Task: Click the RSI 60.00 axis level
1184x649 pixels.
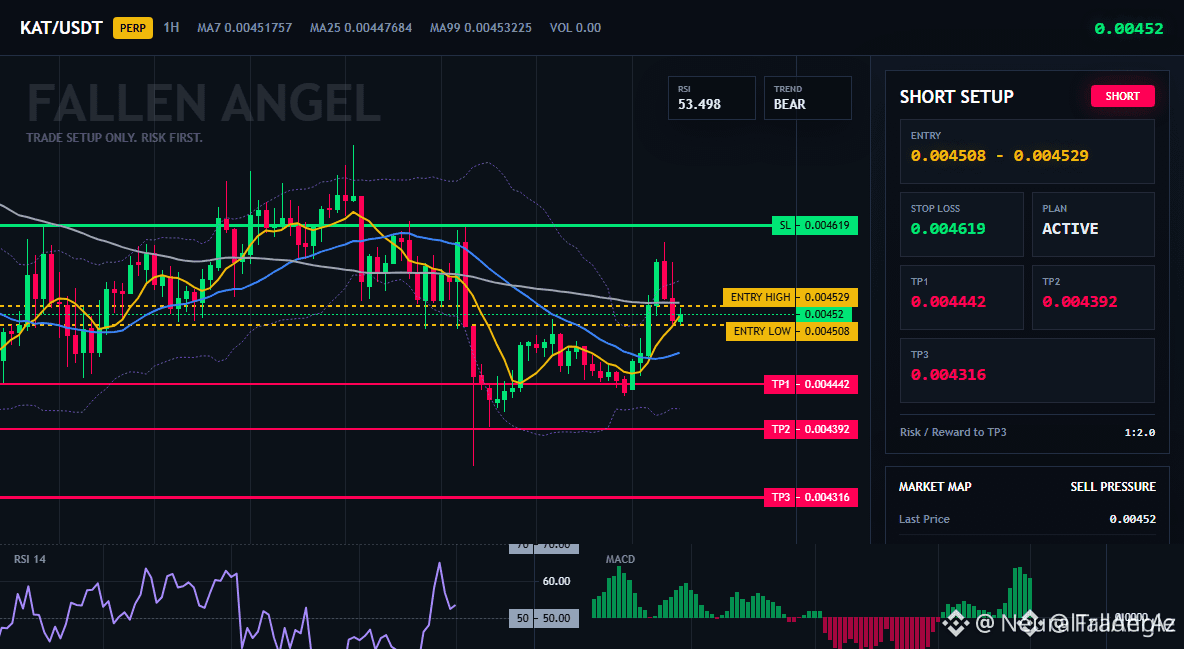Action: click(x=557, y=581)
